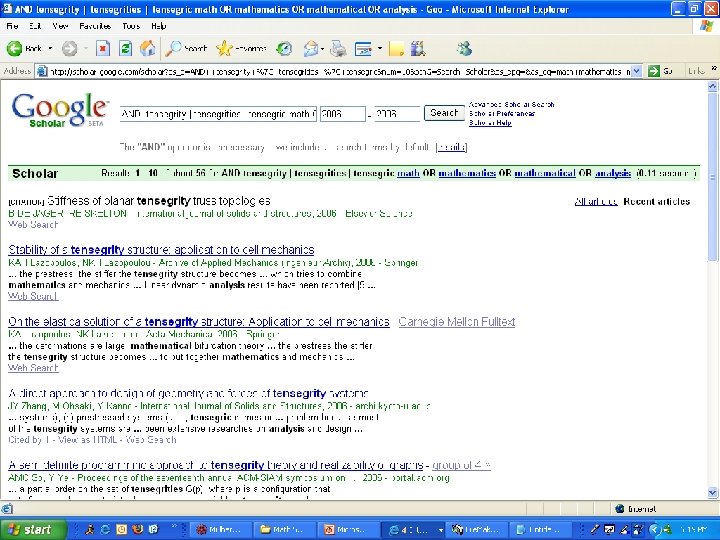The image size is (720, 540).
Task: Open 'A semidefinite programming approach' result
Action: pyautogui.click(x=216, y=465)
